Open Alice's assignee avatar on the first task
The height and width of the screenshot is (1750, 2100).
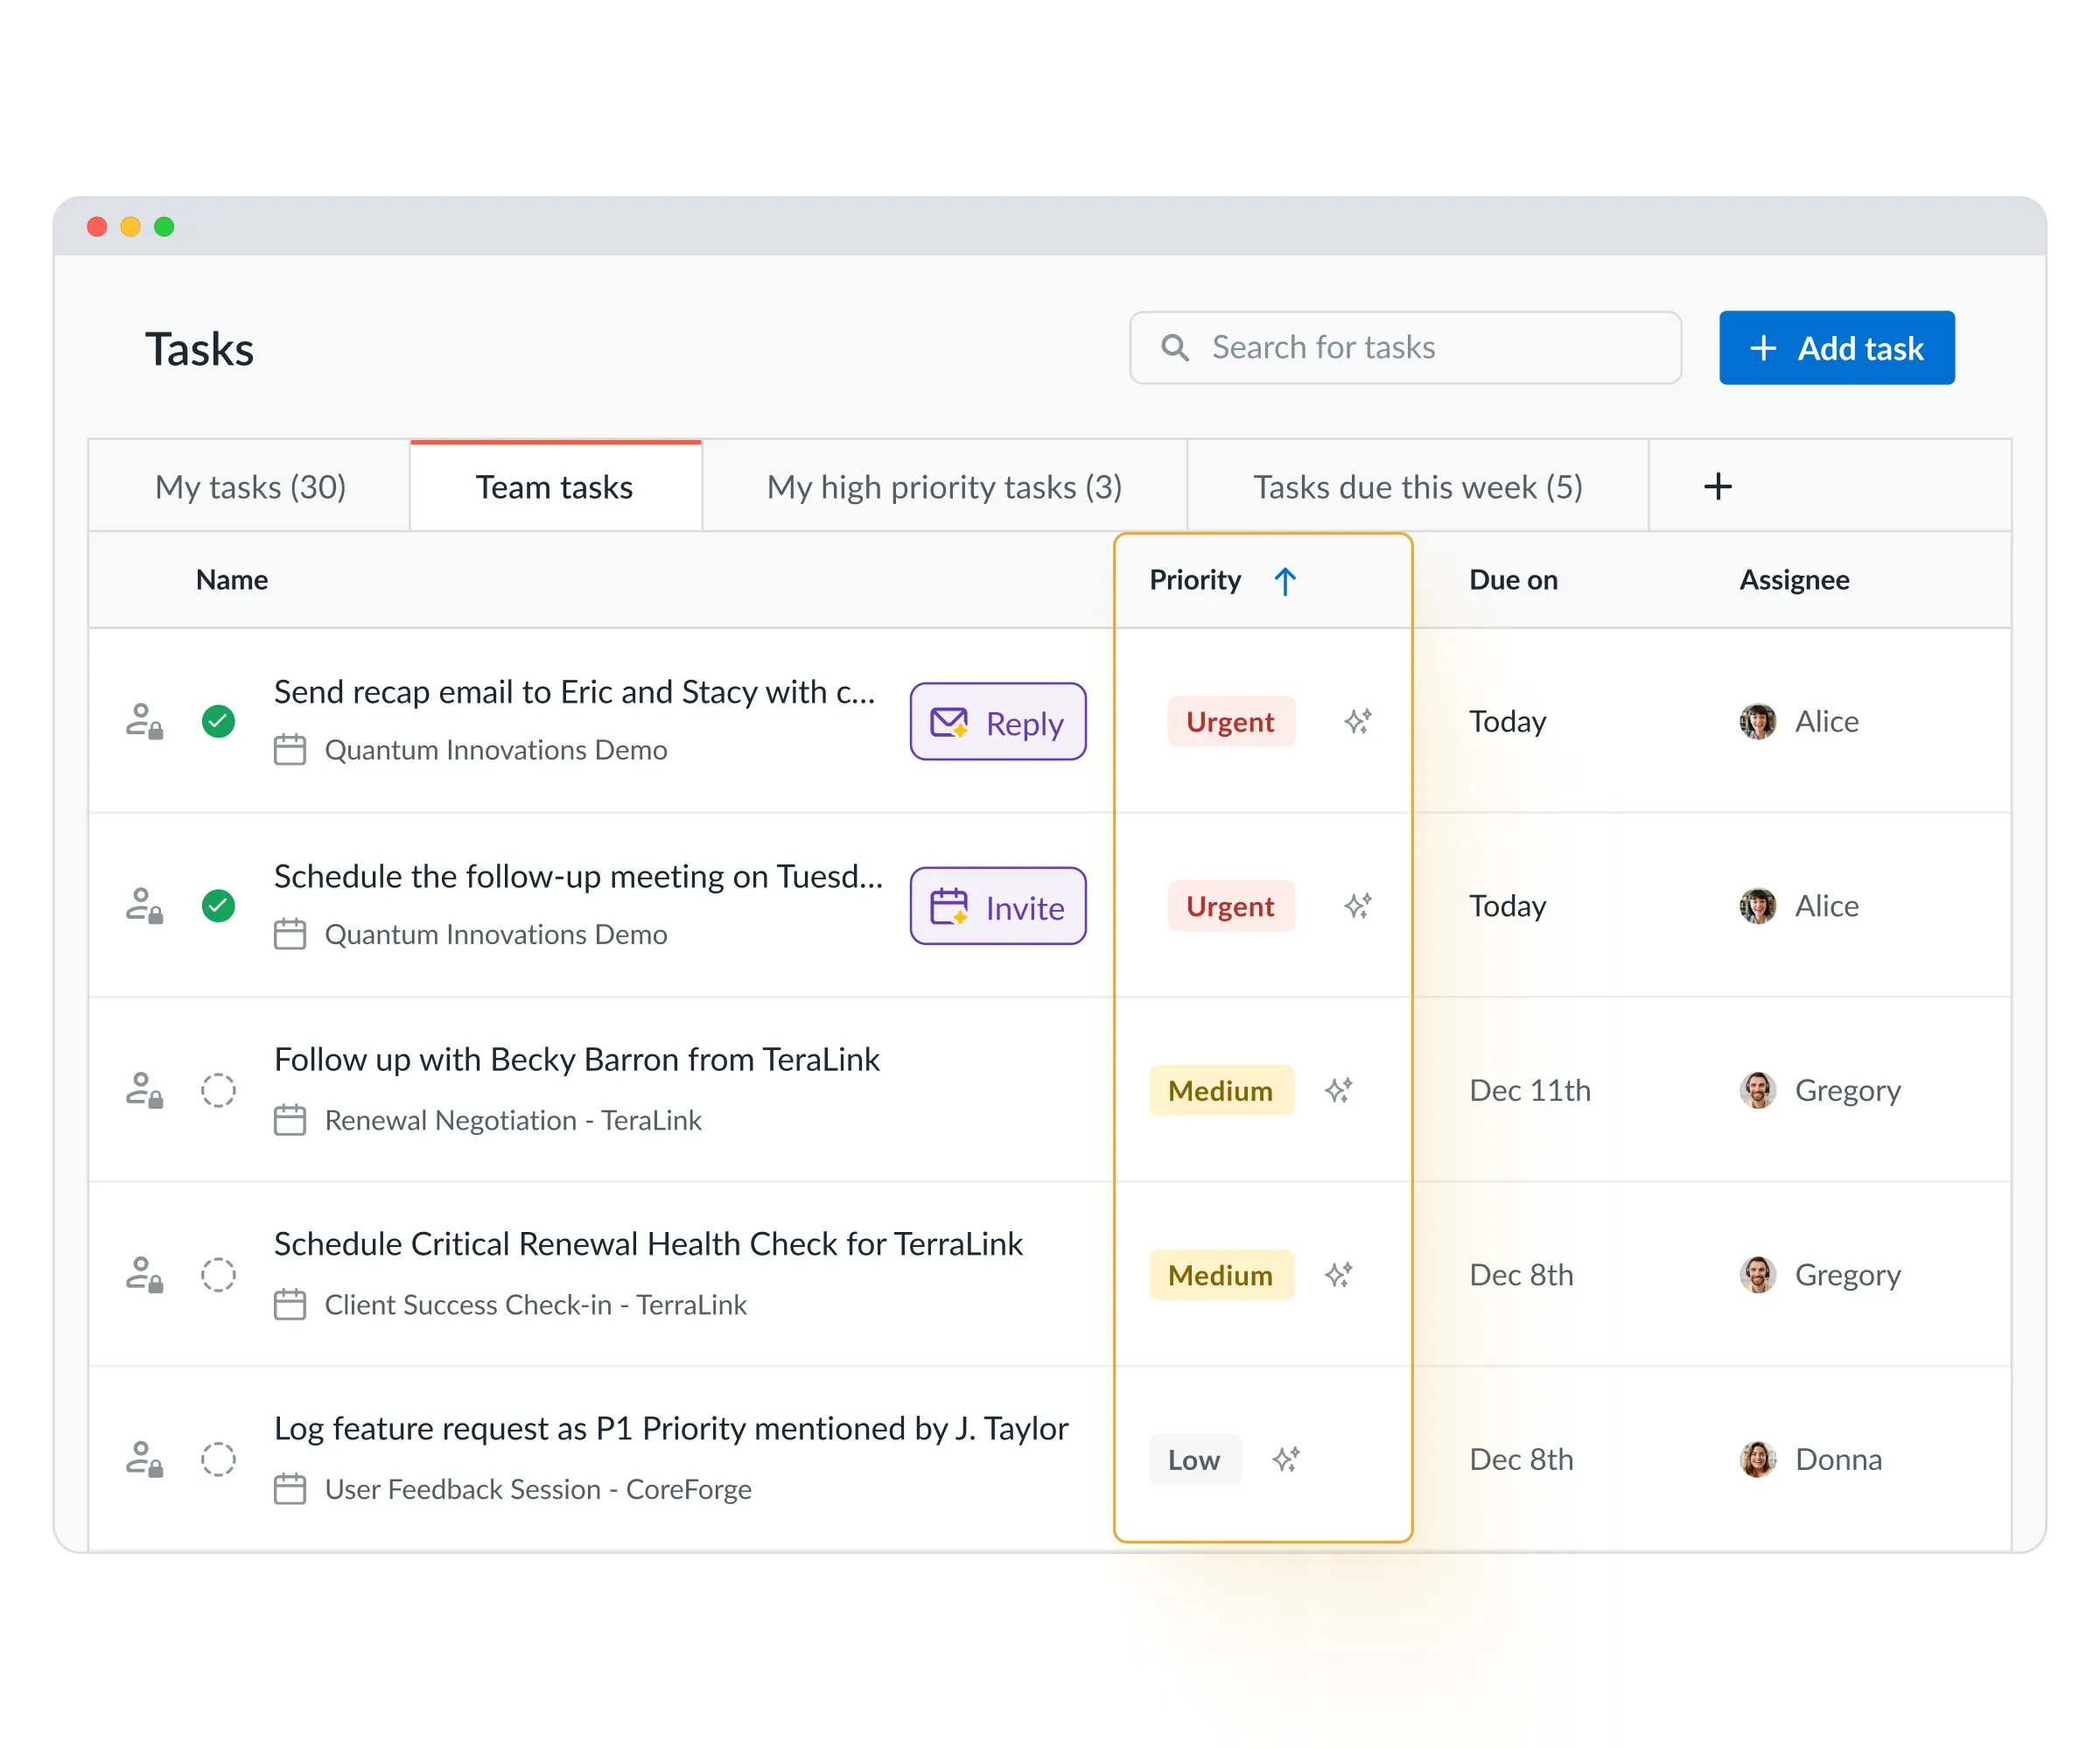[1758, 721]
